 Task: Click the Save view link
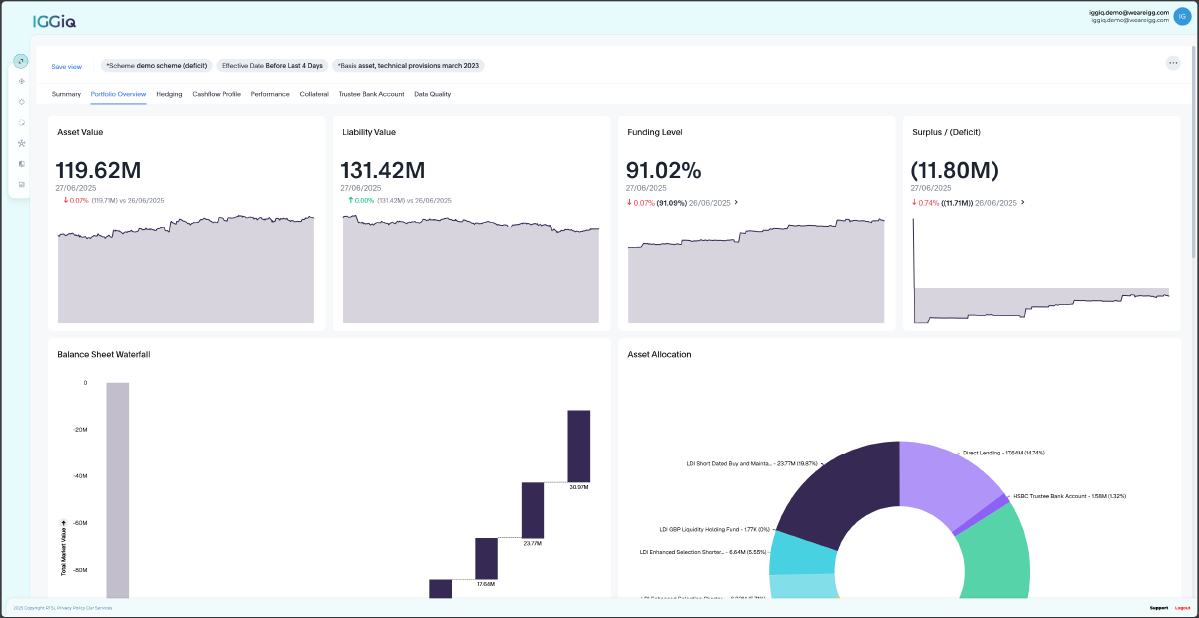coord(67,67)
